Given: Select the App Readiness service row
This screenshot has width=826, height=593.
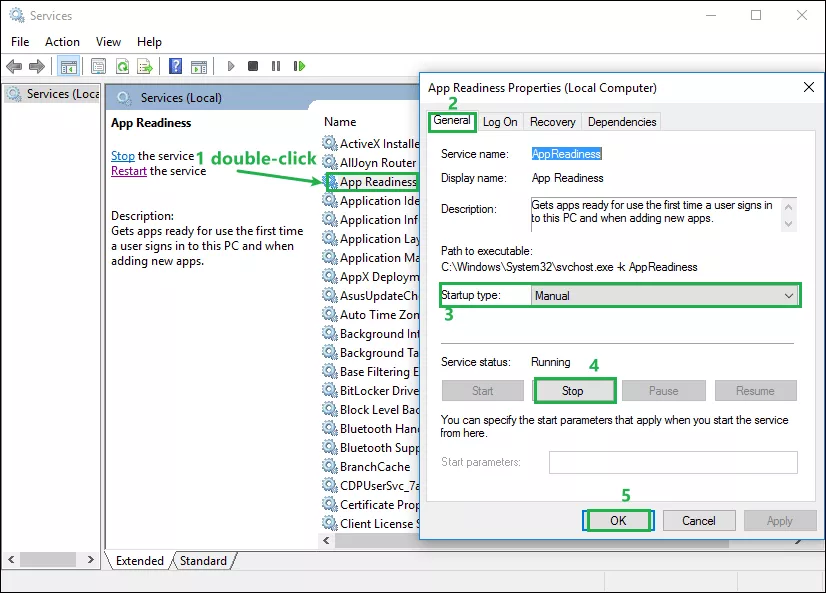Looking at the screenshot, I should 371,182.
